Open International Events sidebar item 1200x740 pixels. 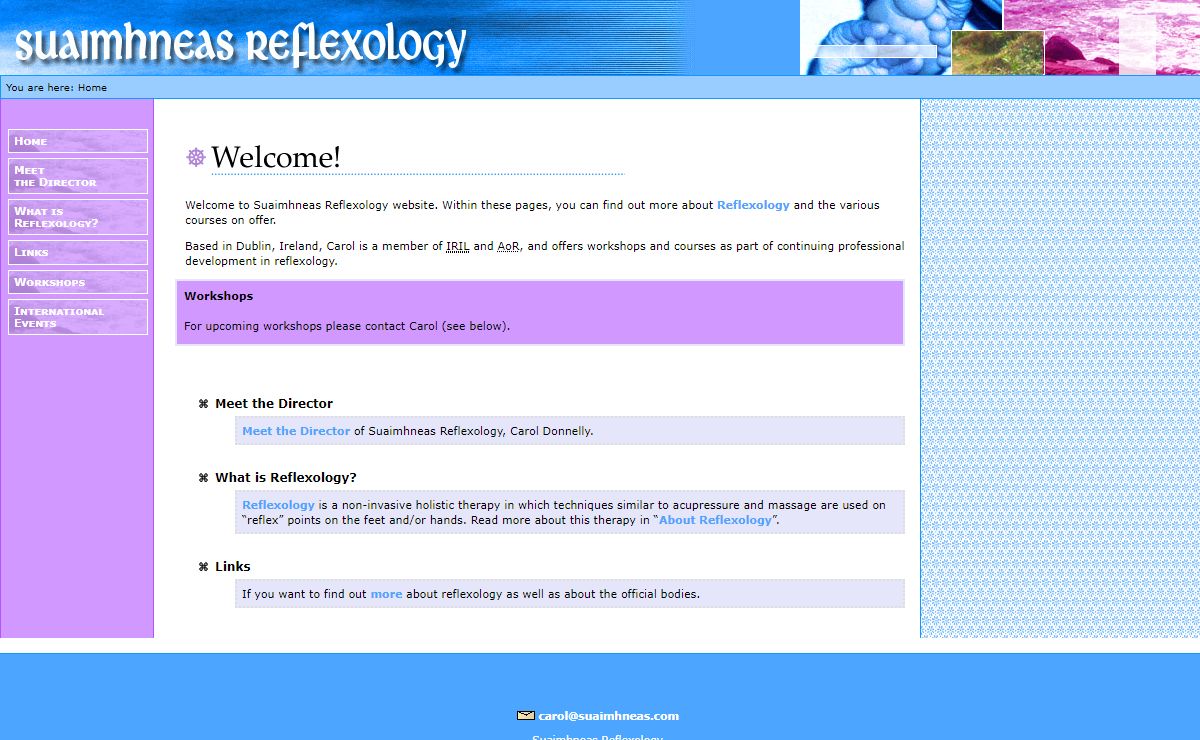tap(78, 317)
